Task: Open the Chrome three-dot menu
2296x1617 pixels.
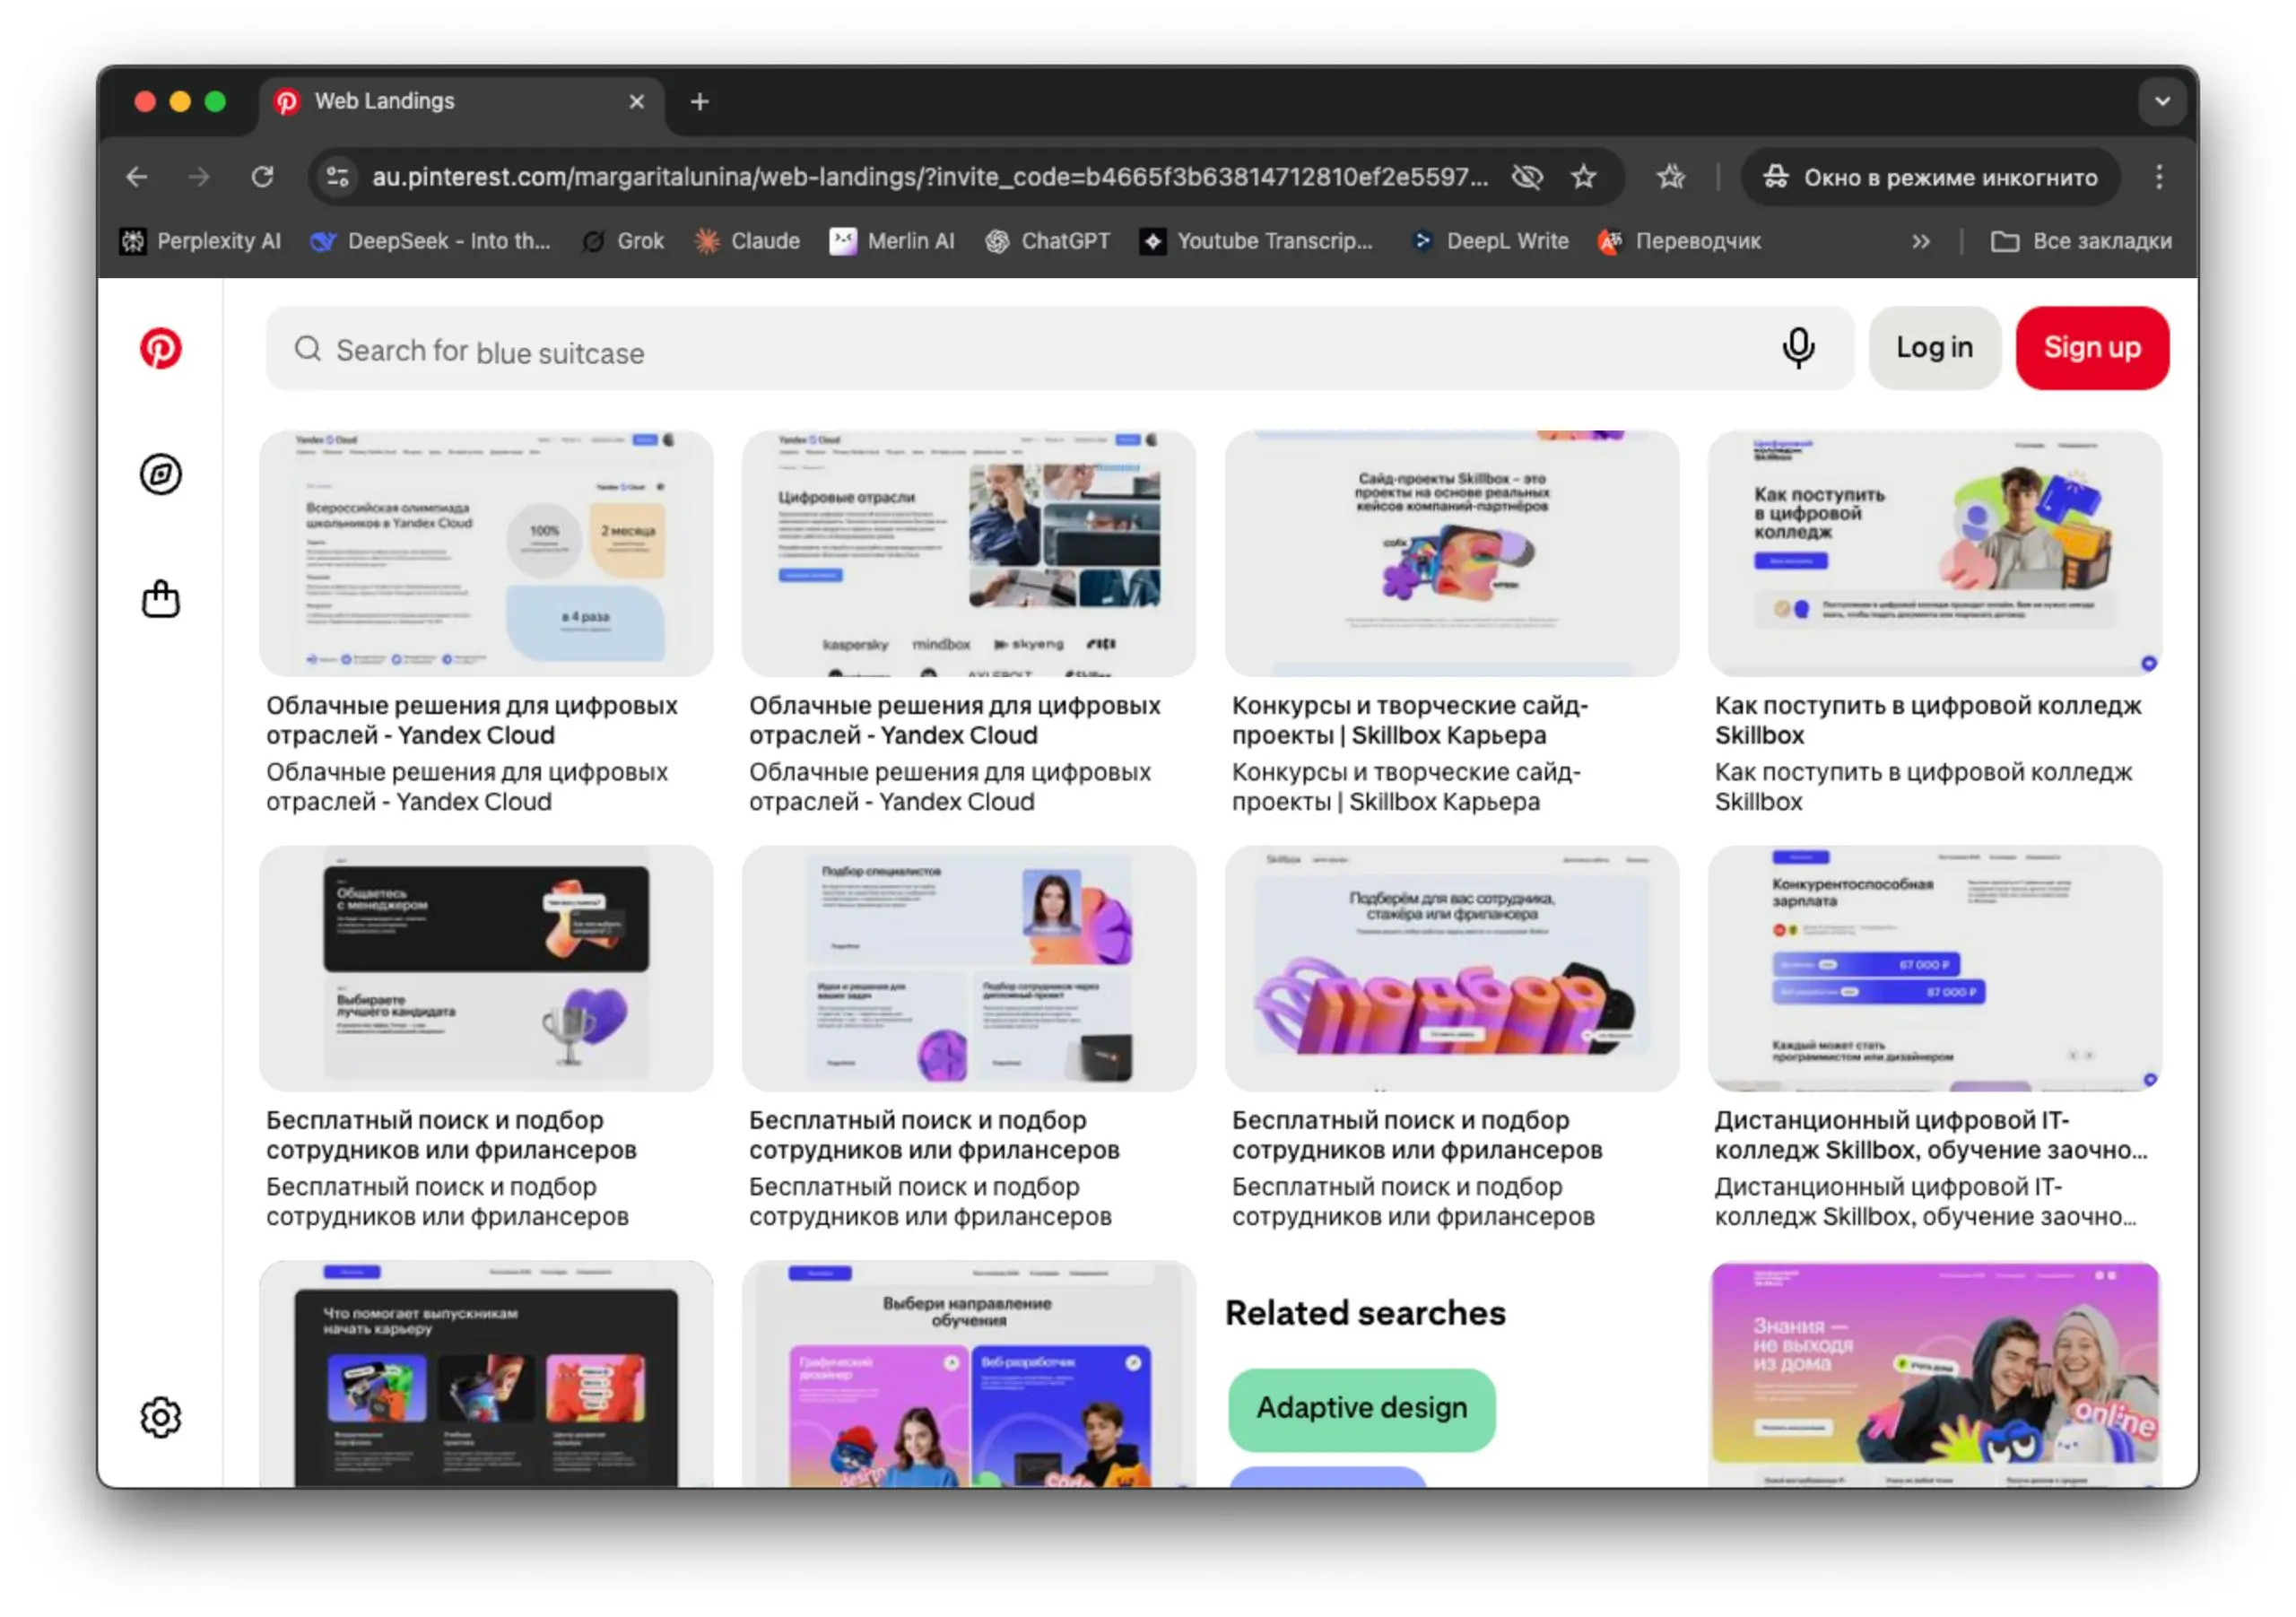Action: coord(2159,177)
